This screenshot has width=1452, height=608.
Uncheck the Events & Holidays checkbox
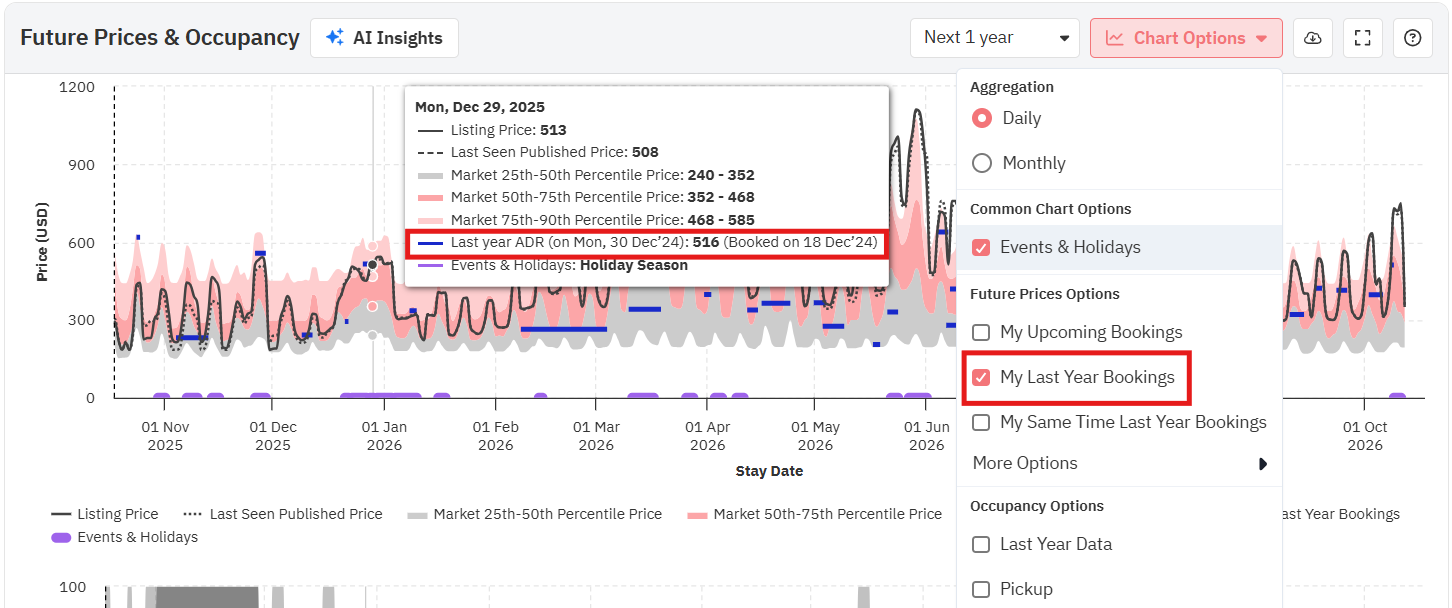pos(981,247)
